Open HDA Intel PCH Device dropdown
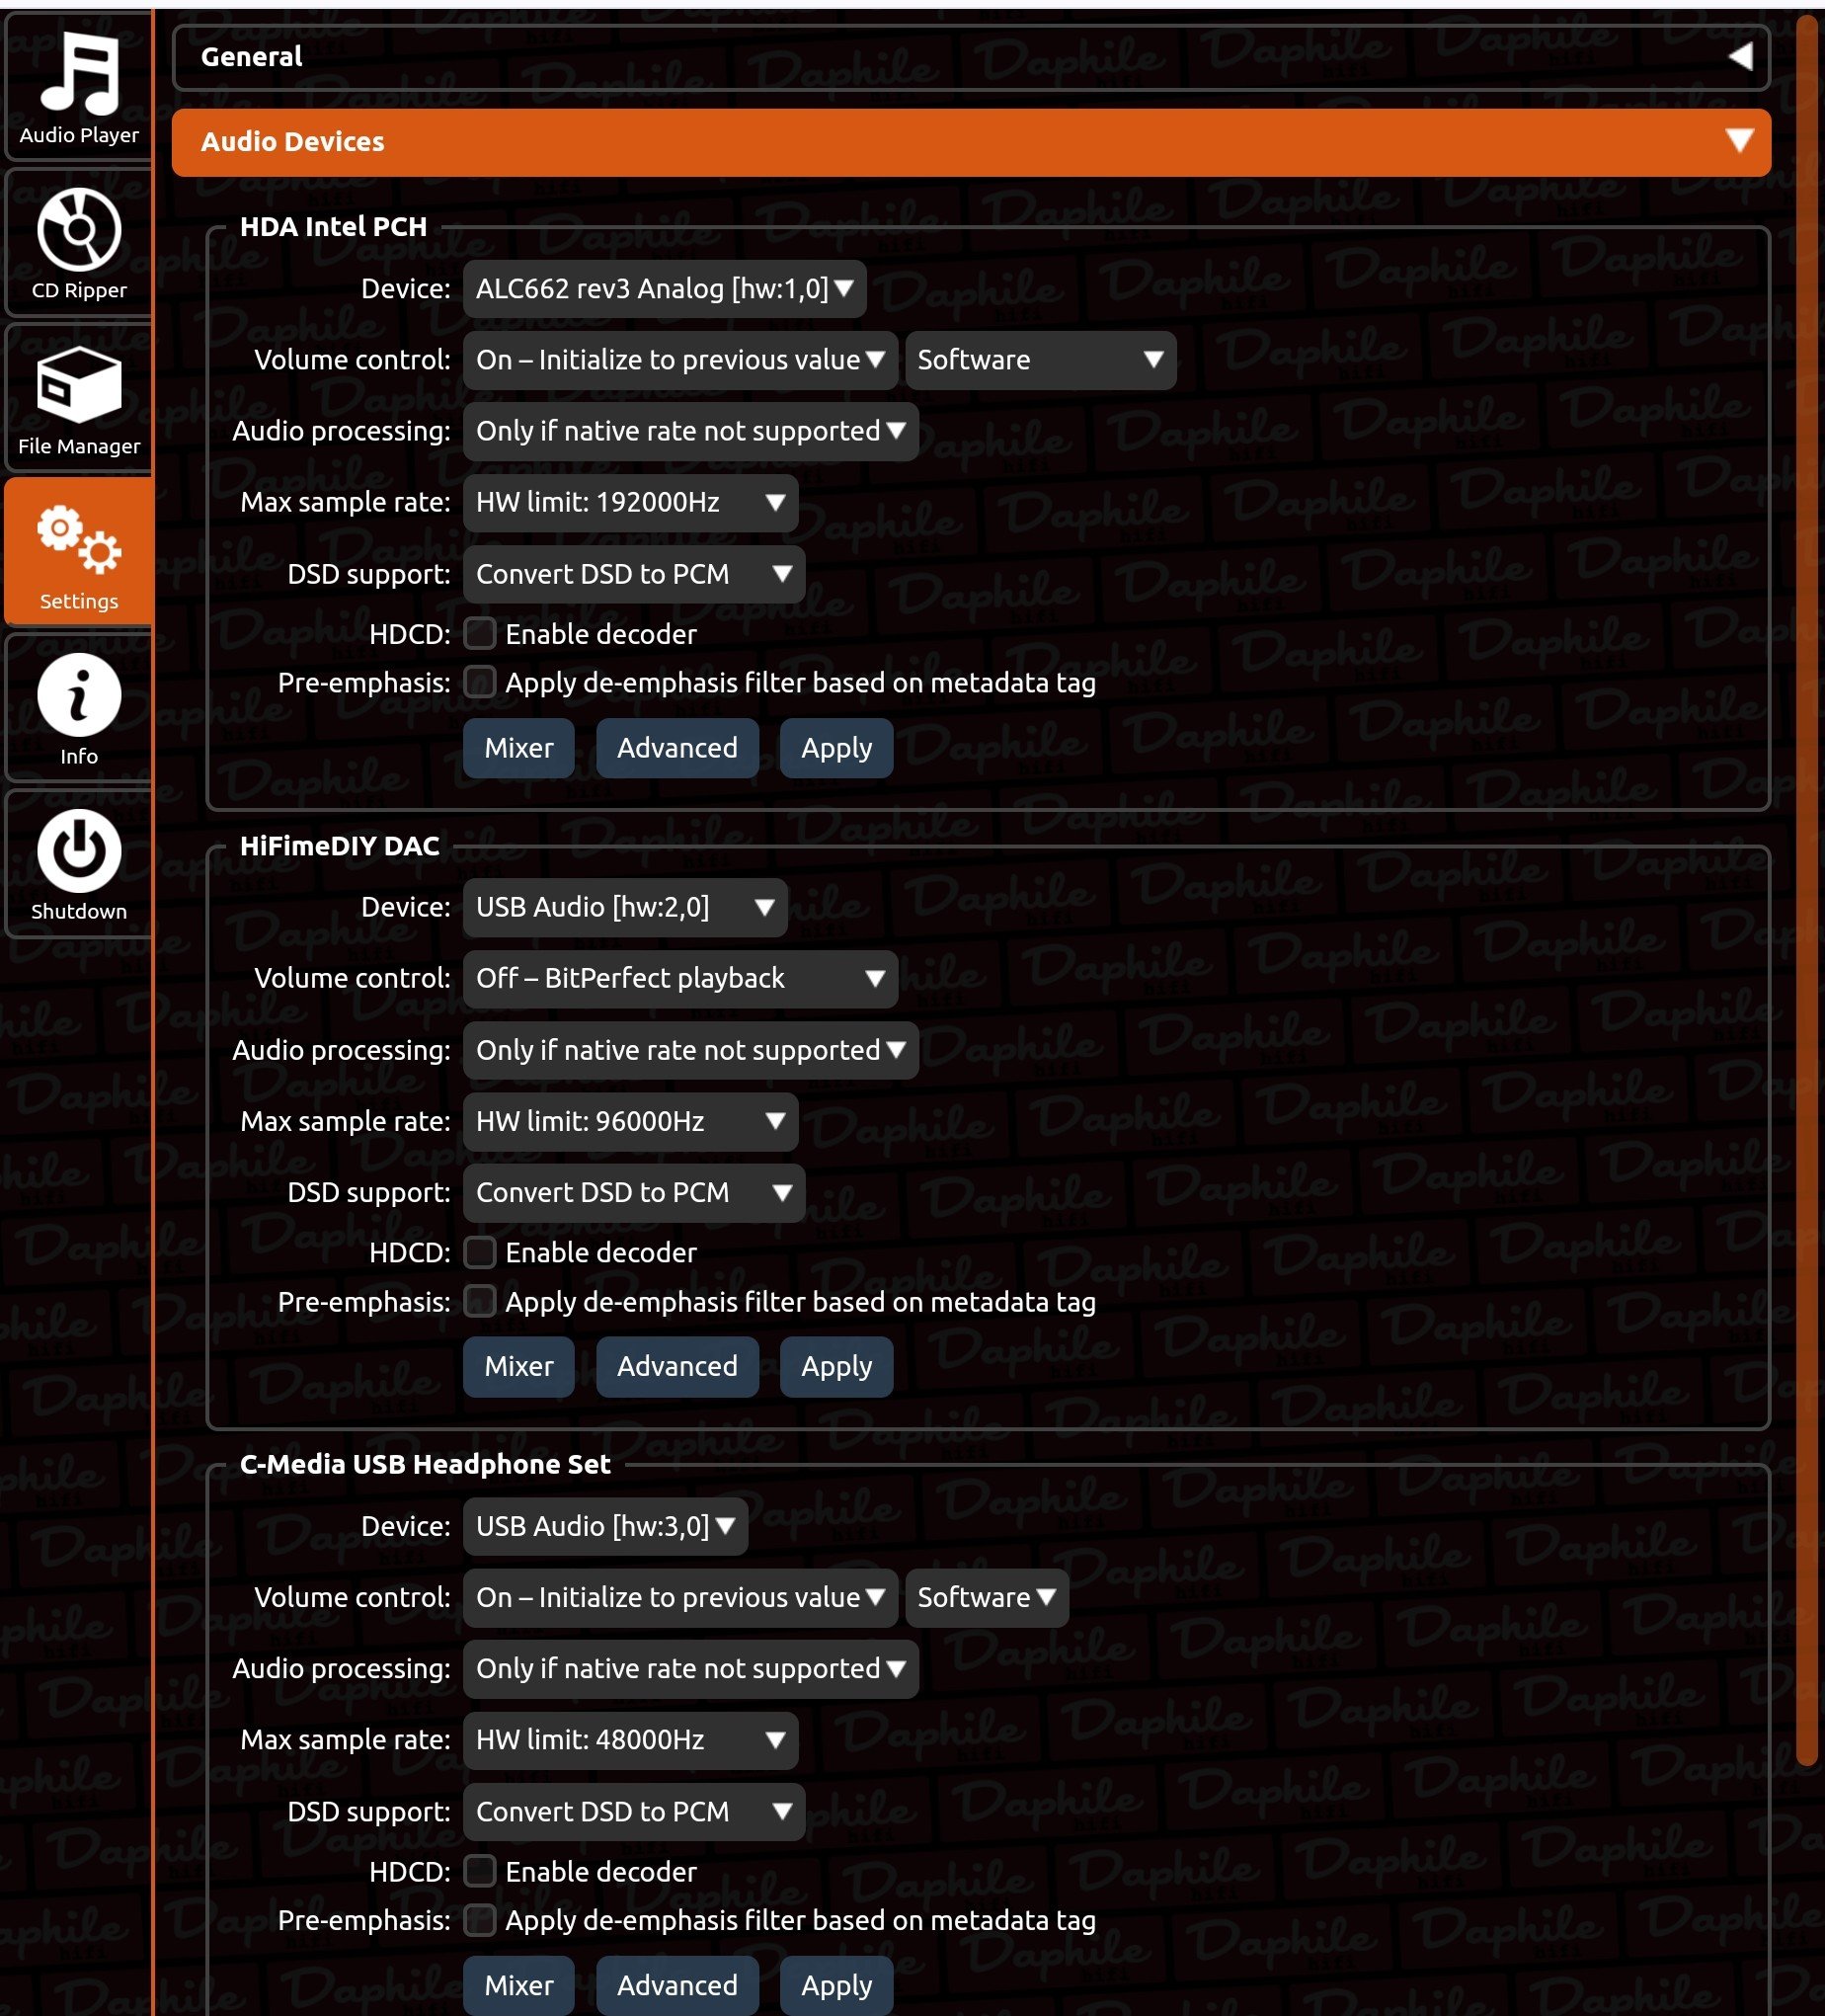Screen dimensions: 1825x2016 click(664, 289)
